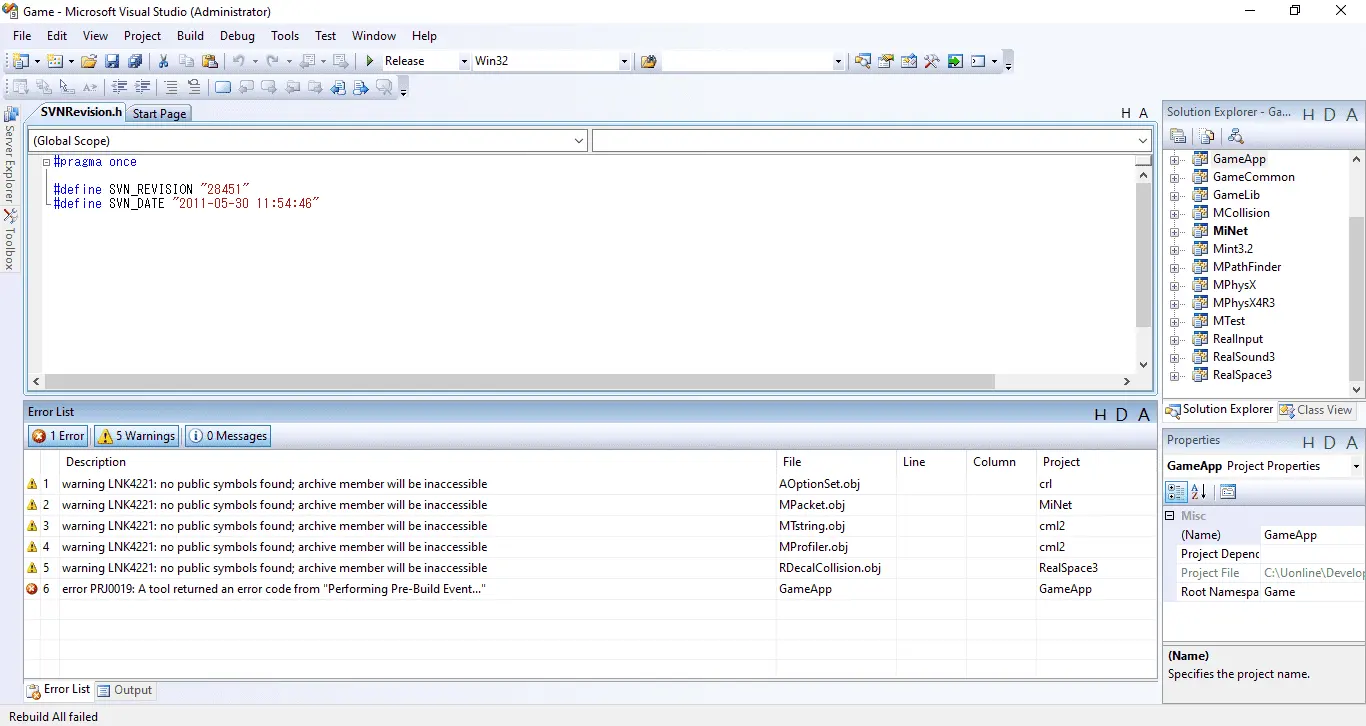Toggle the 0 Messages filter button
This screenshot has width=1366, height=726.
coord(228,436)
